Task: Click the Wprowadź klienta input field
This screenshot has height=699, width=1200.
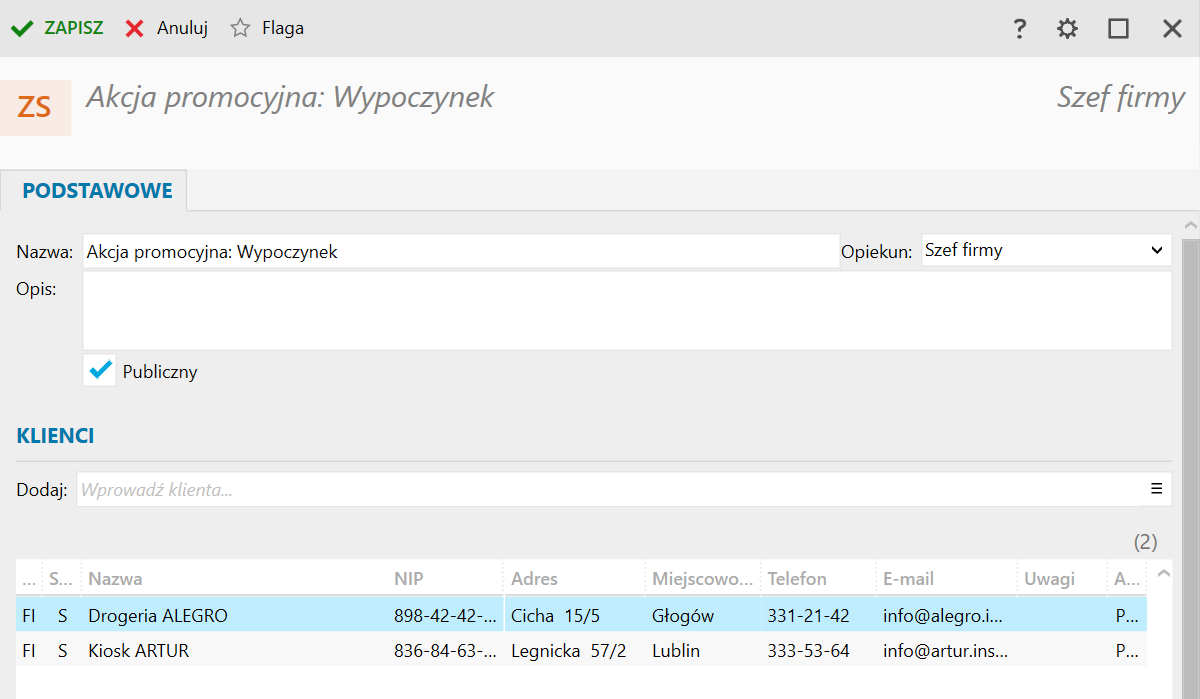Action: [x=610, y=490]
